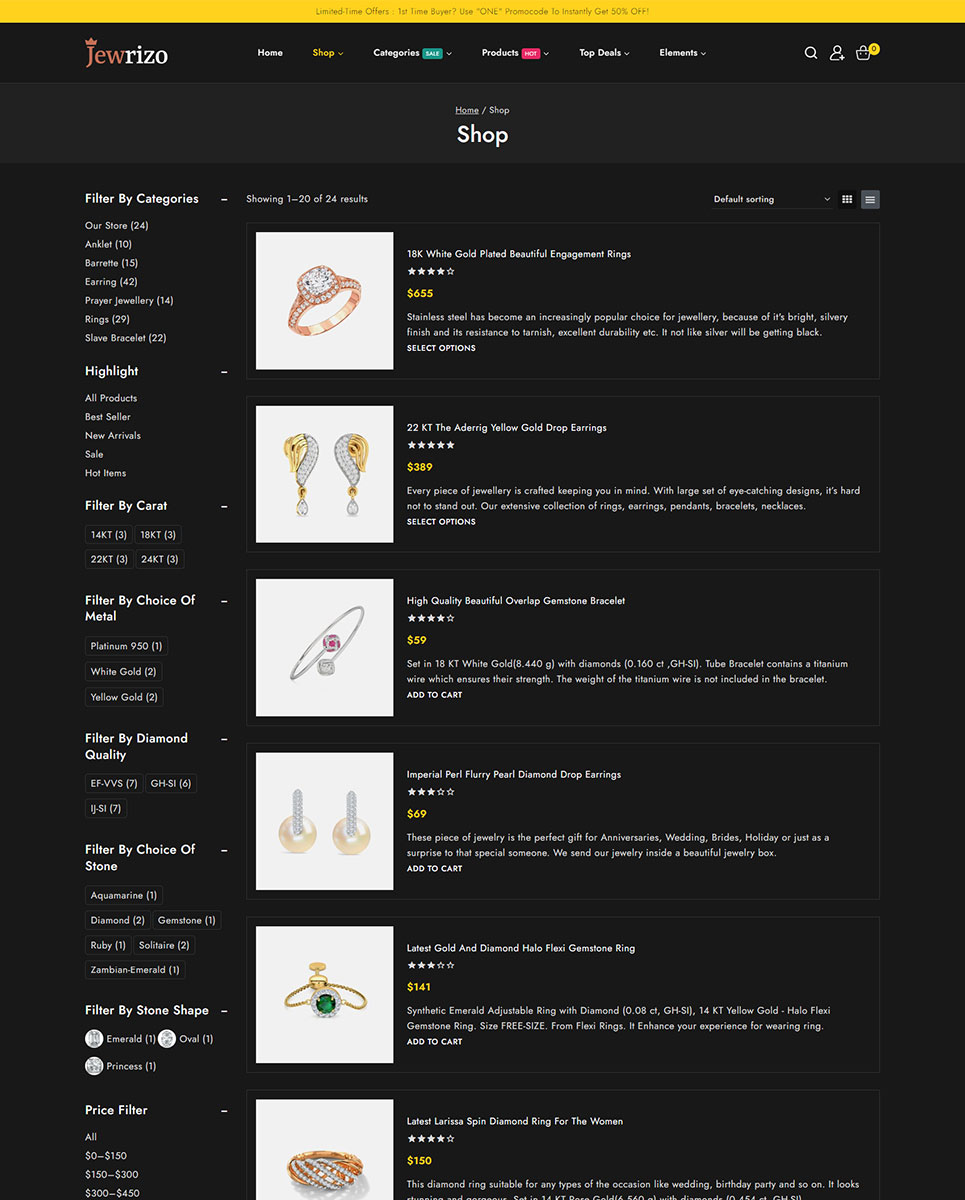Switch to list view layout
965x1200 pixels.
point(870,199)
